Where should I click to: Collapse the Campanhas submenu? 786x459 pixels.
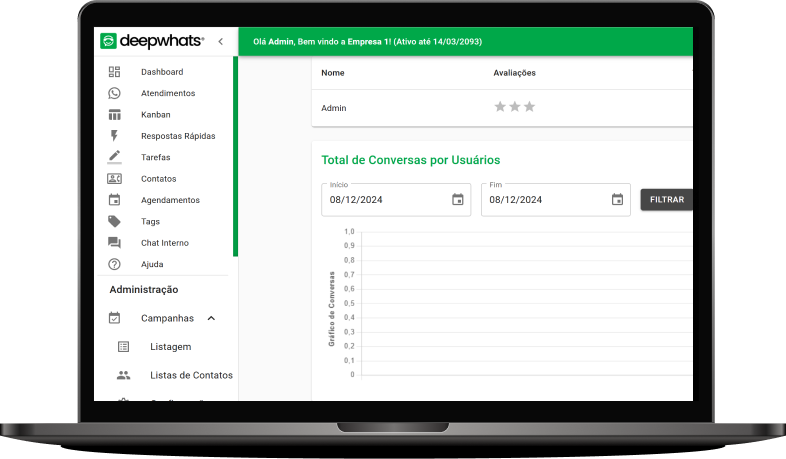click(211, 318)
